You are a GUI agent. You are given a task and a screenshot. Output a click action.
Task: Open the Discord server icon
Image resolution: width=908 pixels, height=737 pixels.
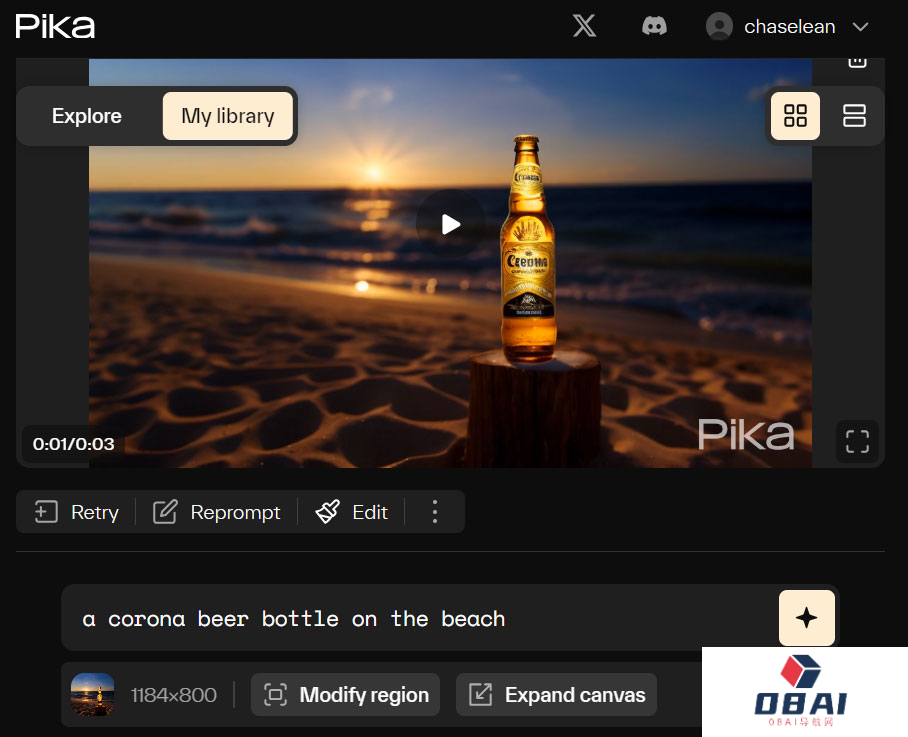pyautogui.click(x=654, y=27)
